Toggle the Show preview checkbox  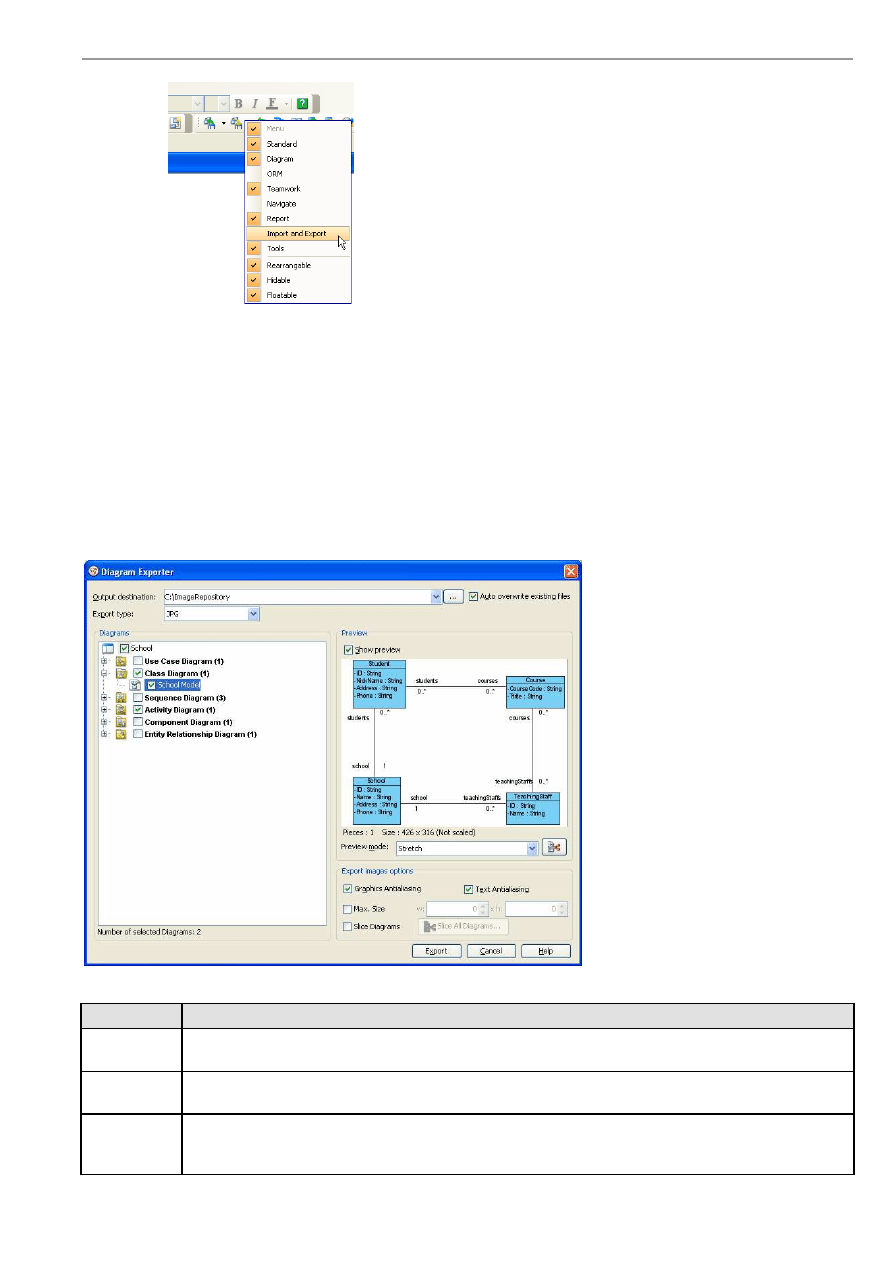[348, 650]
